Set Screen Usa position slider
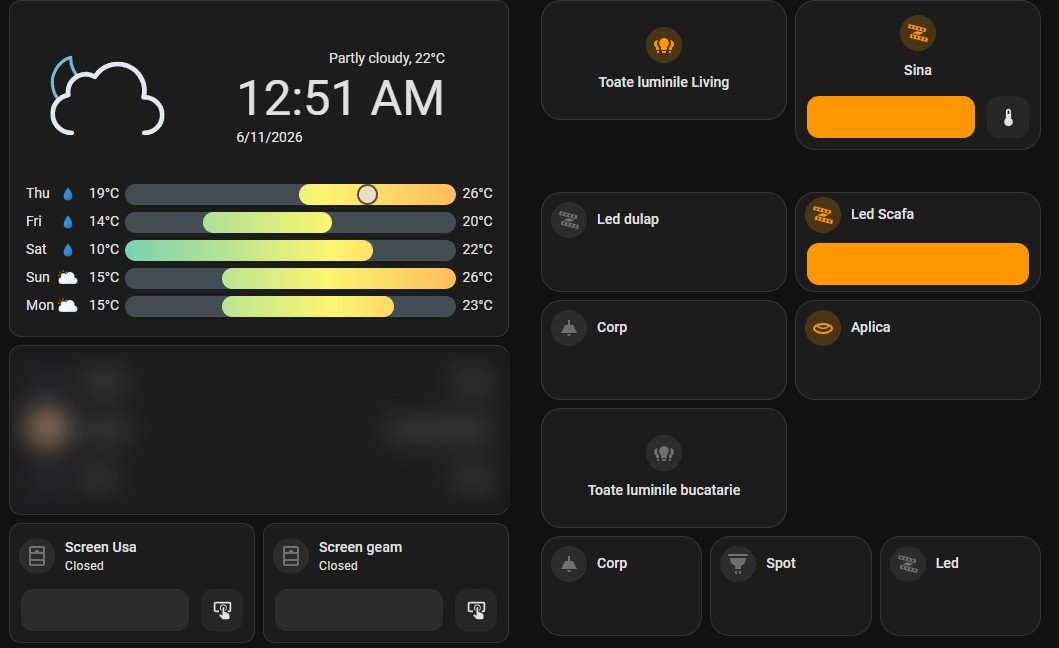Screen dimensions: 1059x648 (105, 609)
